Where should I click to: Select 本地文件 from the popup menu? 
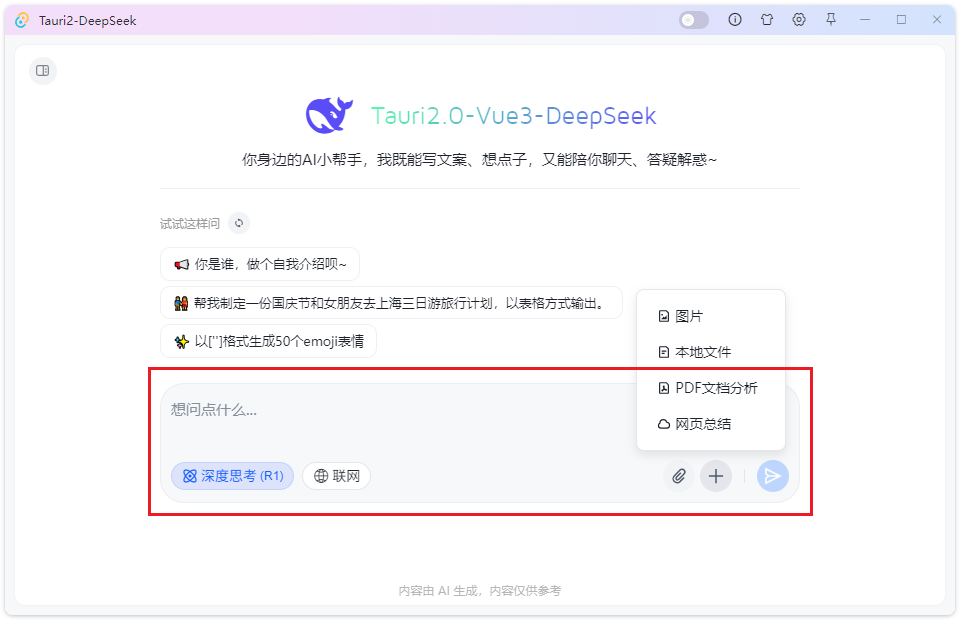pyautogui.click(x=711, y=352)
